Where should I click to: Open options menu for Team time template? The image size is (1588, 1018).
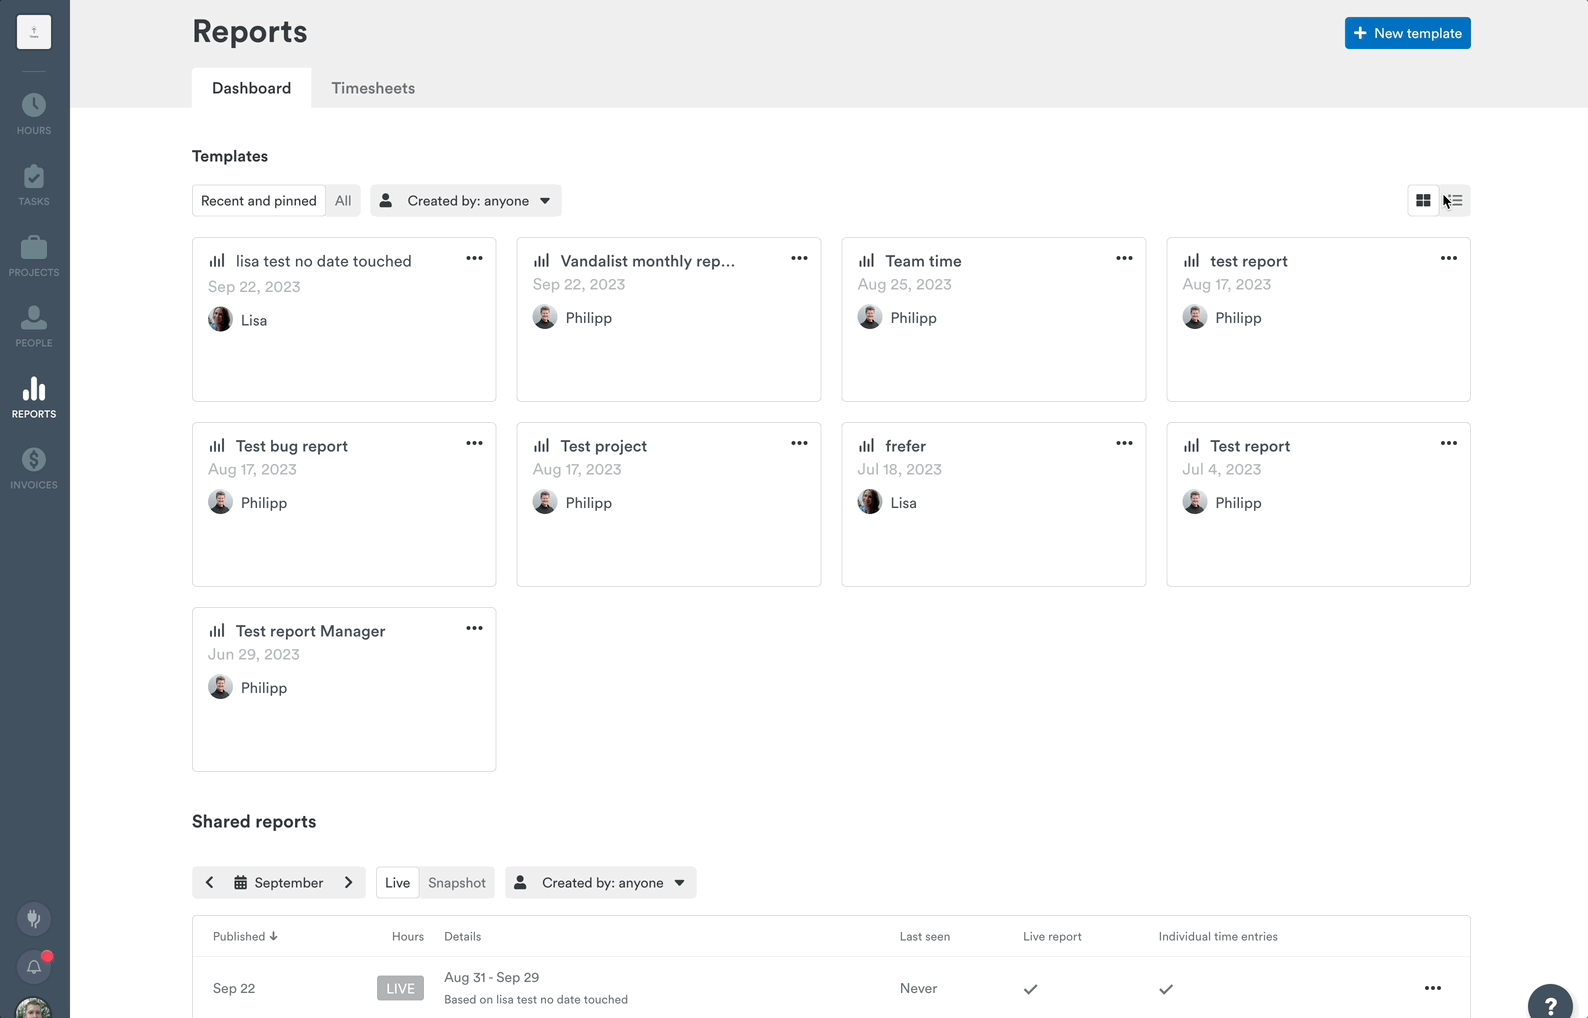point(1124,259)
